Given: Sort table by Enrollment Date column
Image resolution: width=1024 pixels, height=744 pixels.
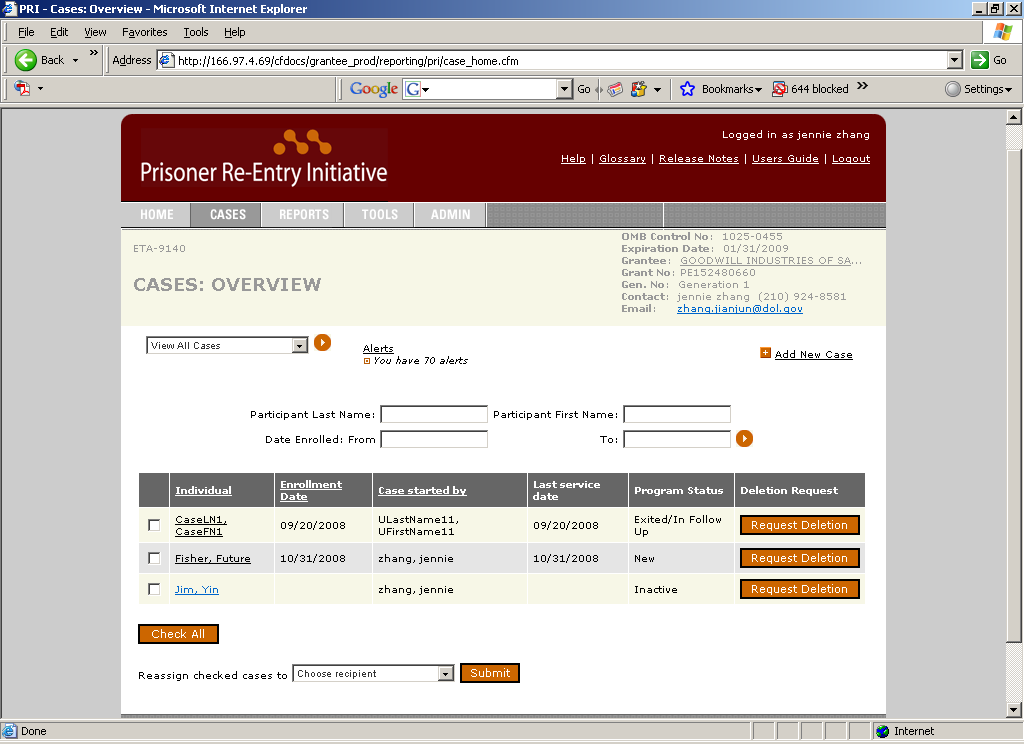Looking at the screenshot, I should (311, 491).
